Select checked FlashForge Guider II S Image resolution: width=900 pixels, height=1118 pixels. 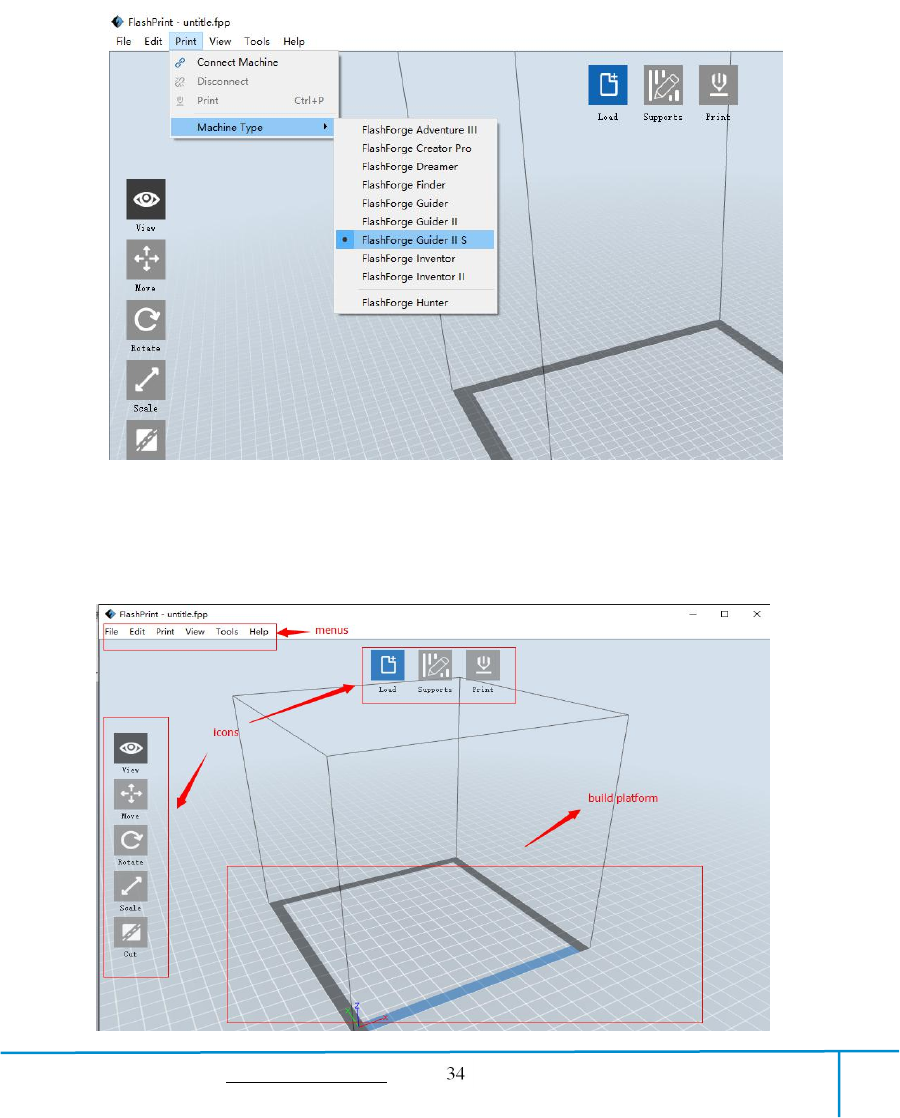(415, 240)
